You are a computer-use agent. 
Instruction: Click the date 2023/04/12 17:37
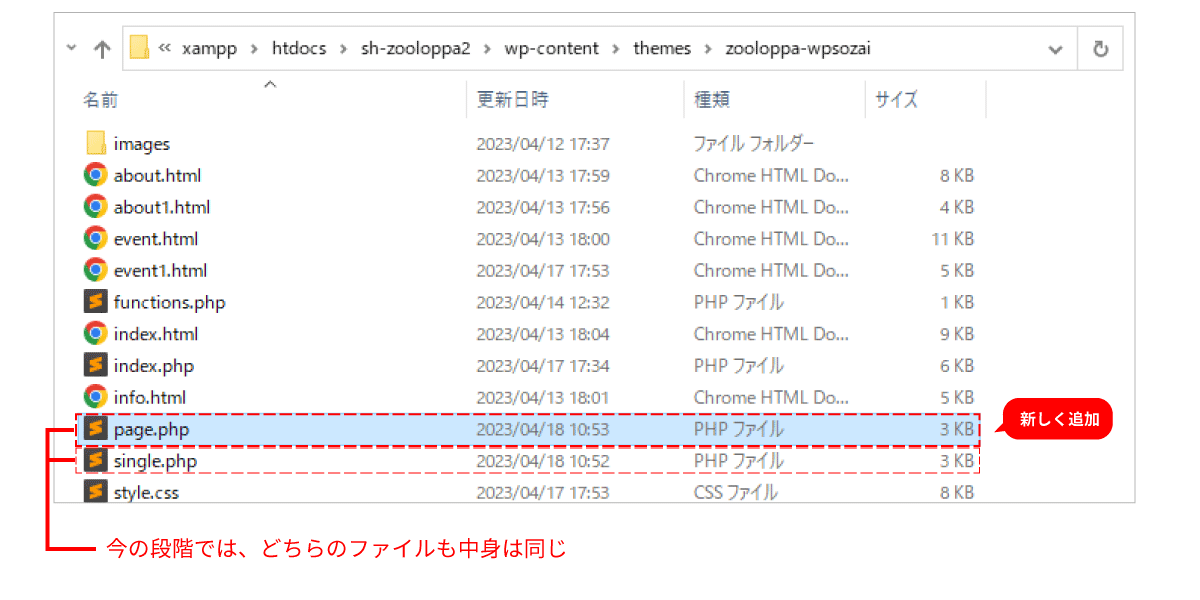[x=543, y=144]
